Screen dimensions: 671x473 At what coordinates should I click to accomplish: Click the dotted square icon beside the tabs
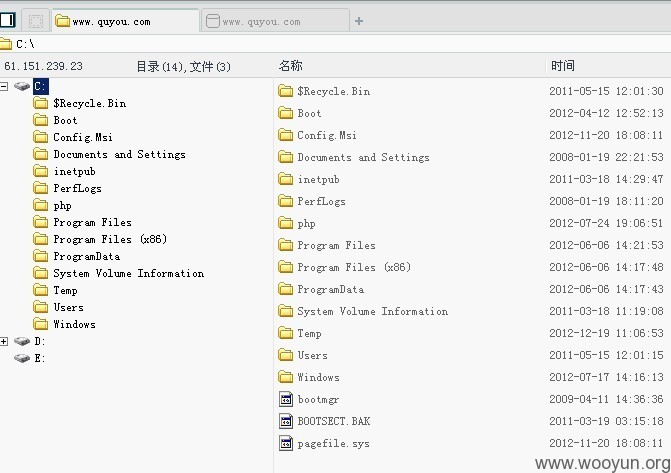coord(36,21)
